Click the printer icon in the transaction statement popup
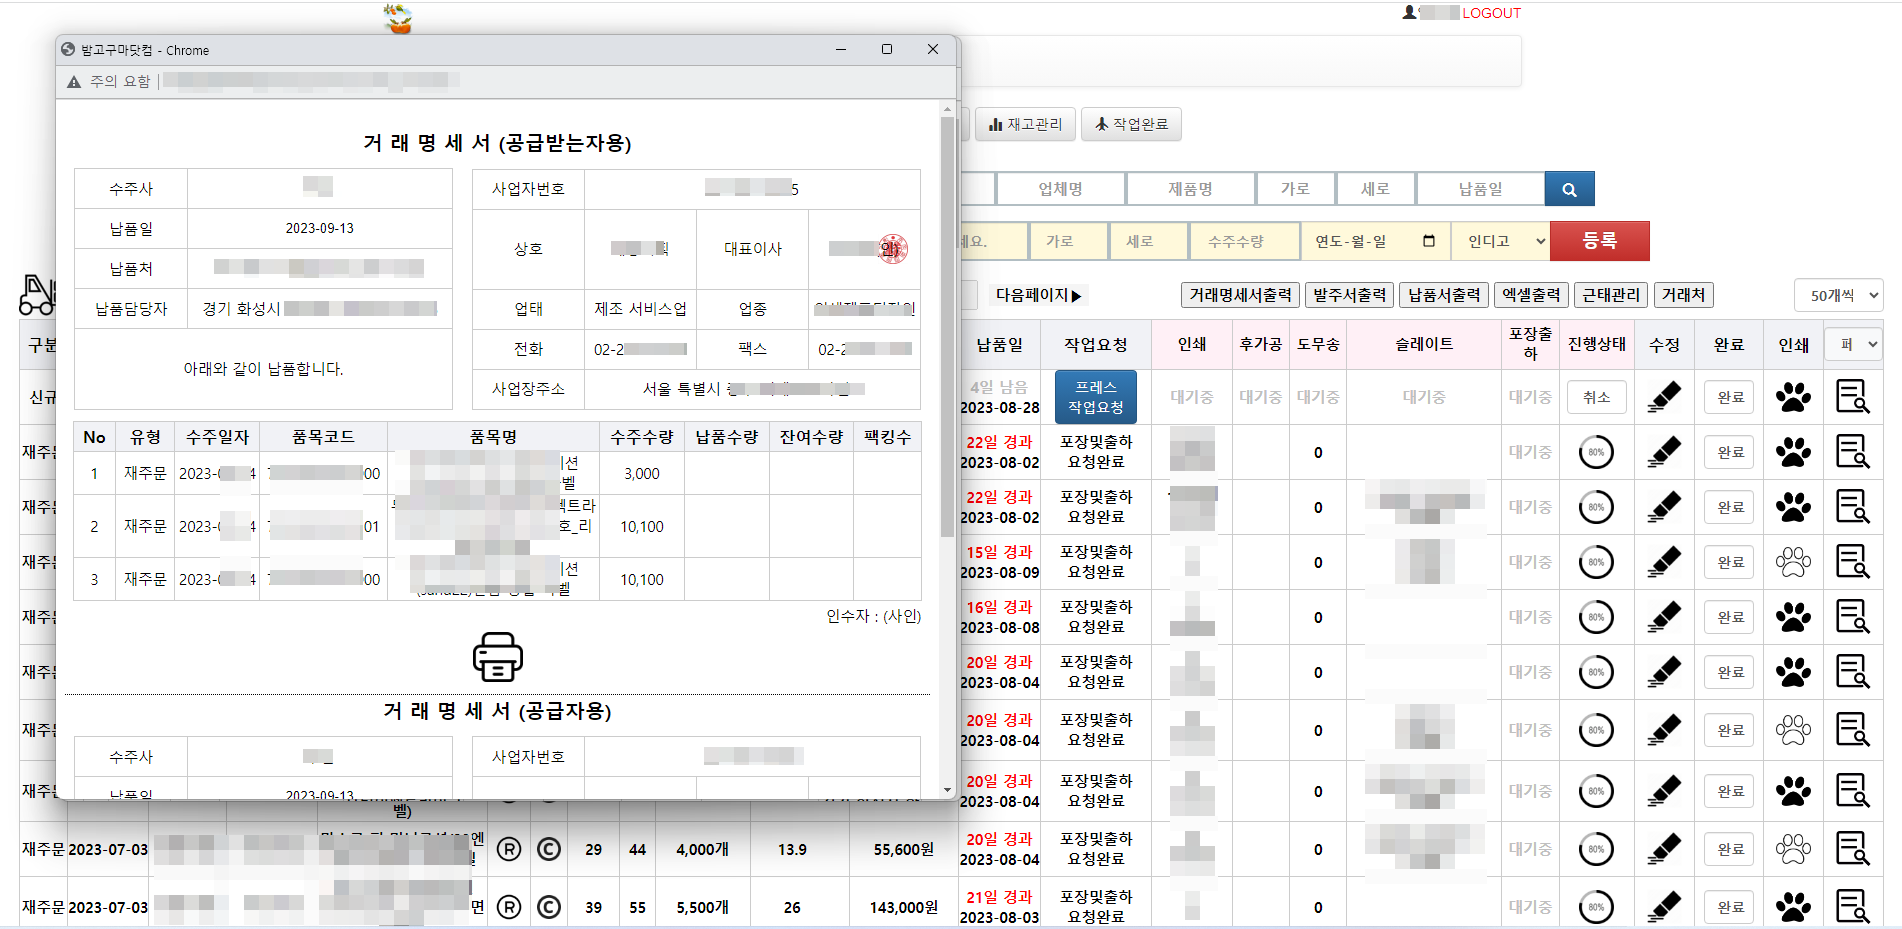Screen dimensions: 1902x929 tap(497, 657)
